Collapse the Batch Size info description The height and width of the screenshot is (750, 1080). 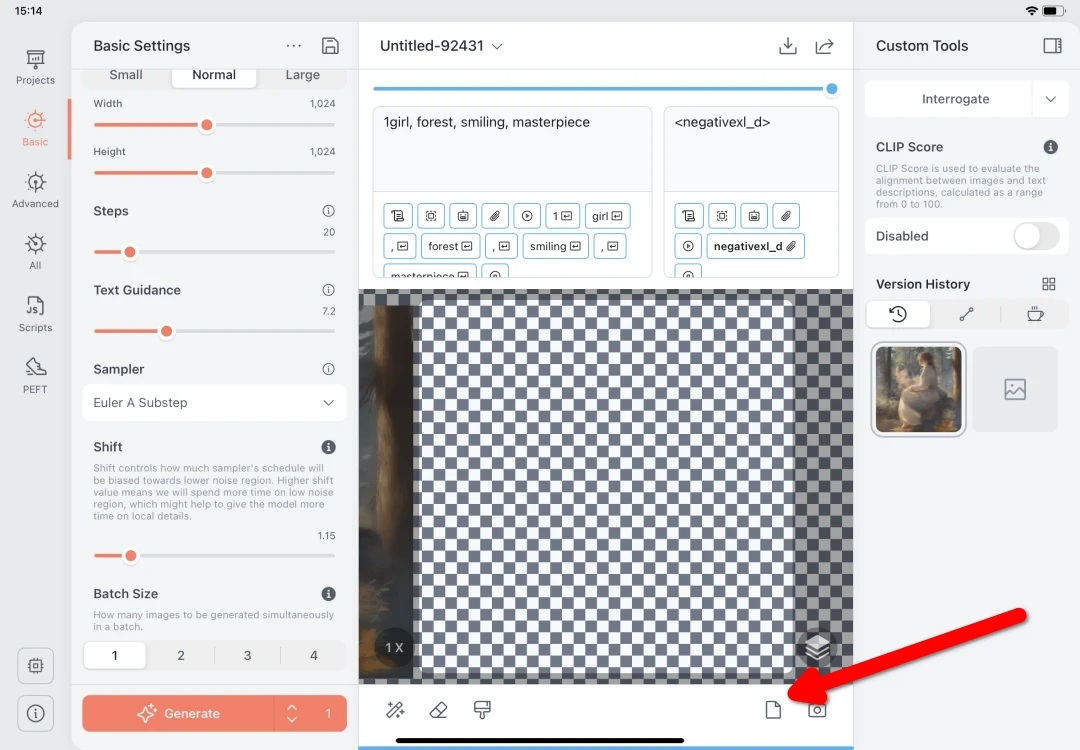(x=329, y=594)
